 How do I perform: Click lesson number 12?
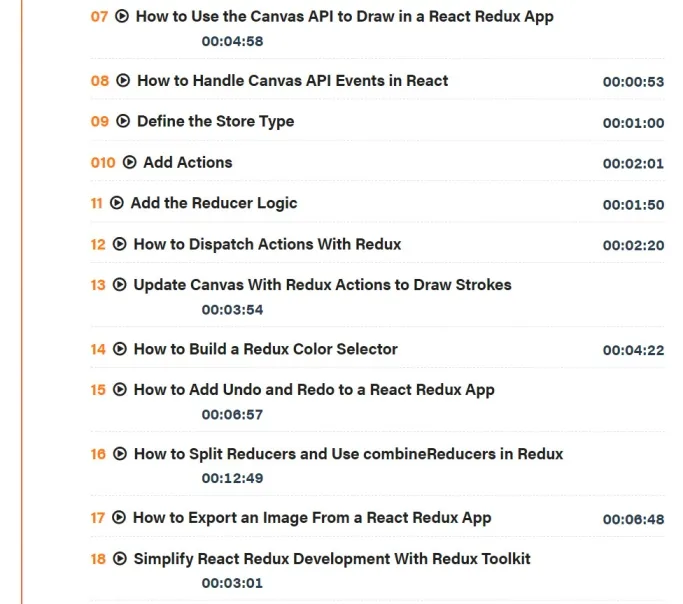pos(98,245)
